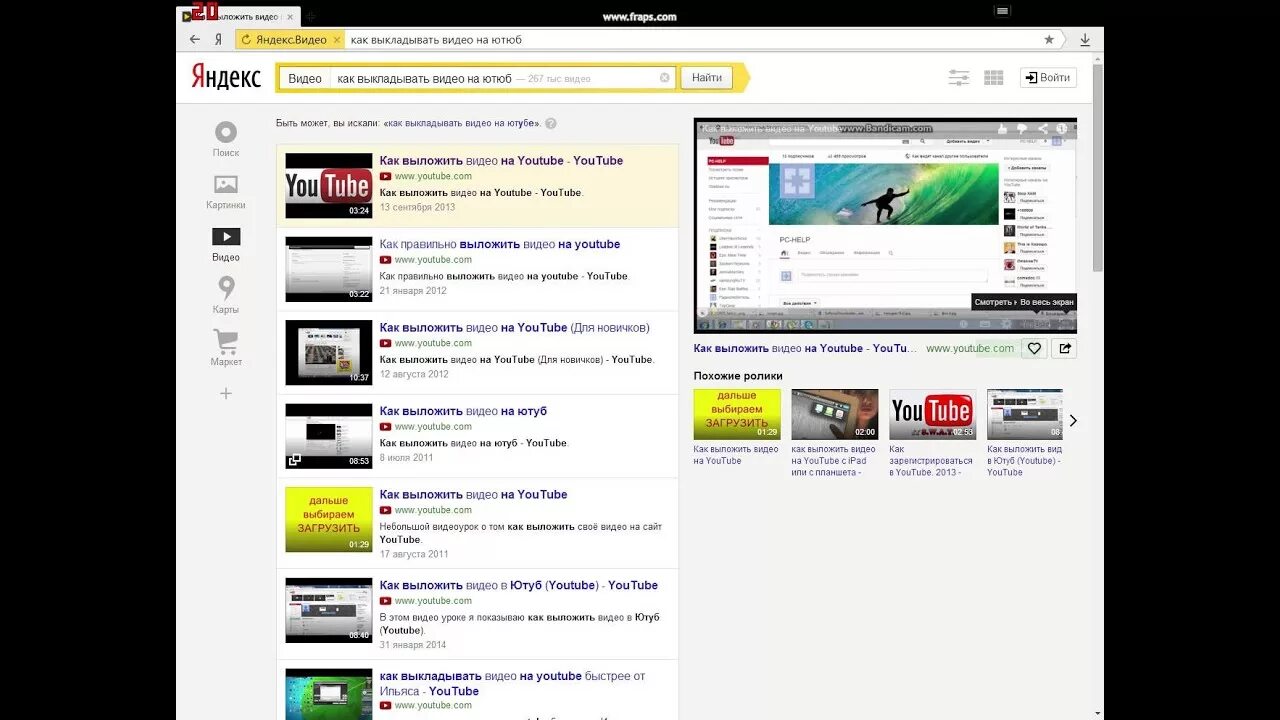Open yellow ЗАГРУЗИТЬ thumbnail in results list

pyautogui.click(x=329, y=519)
